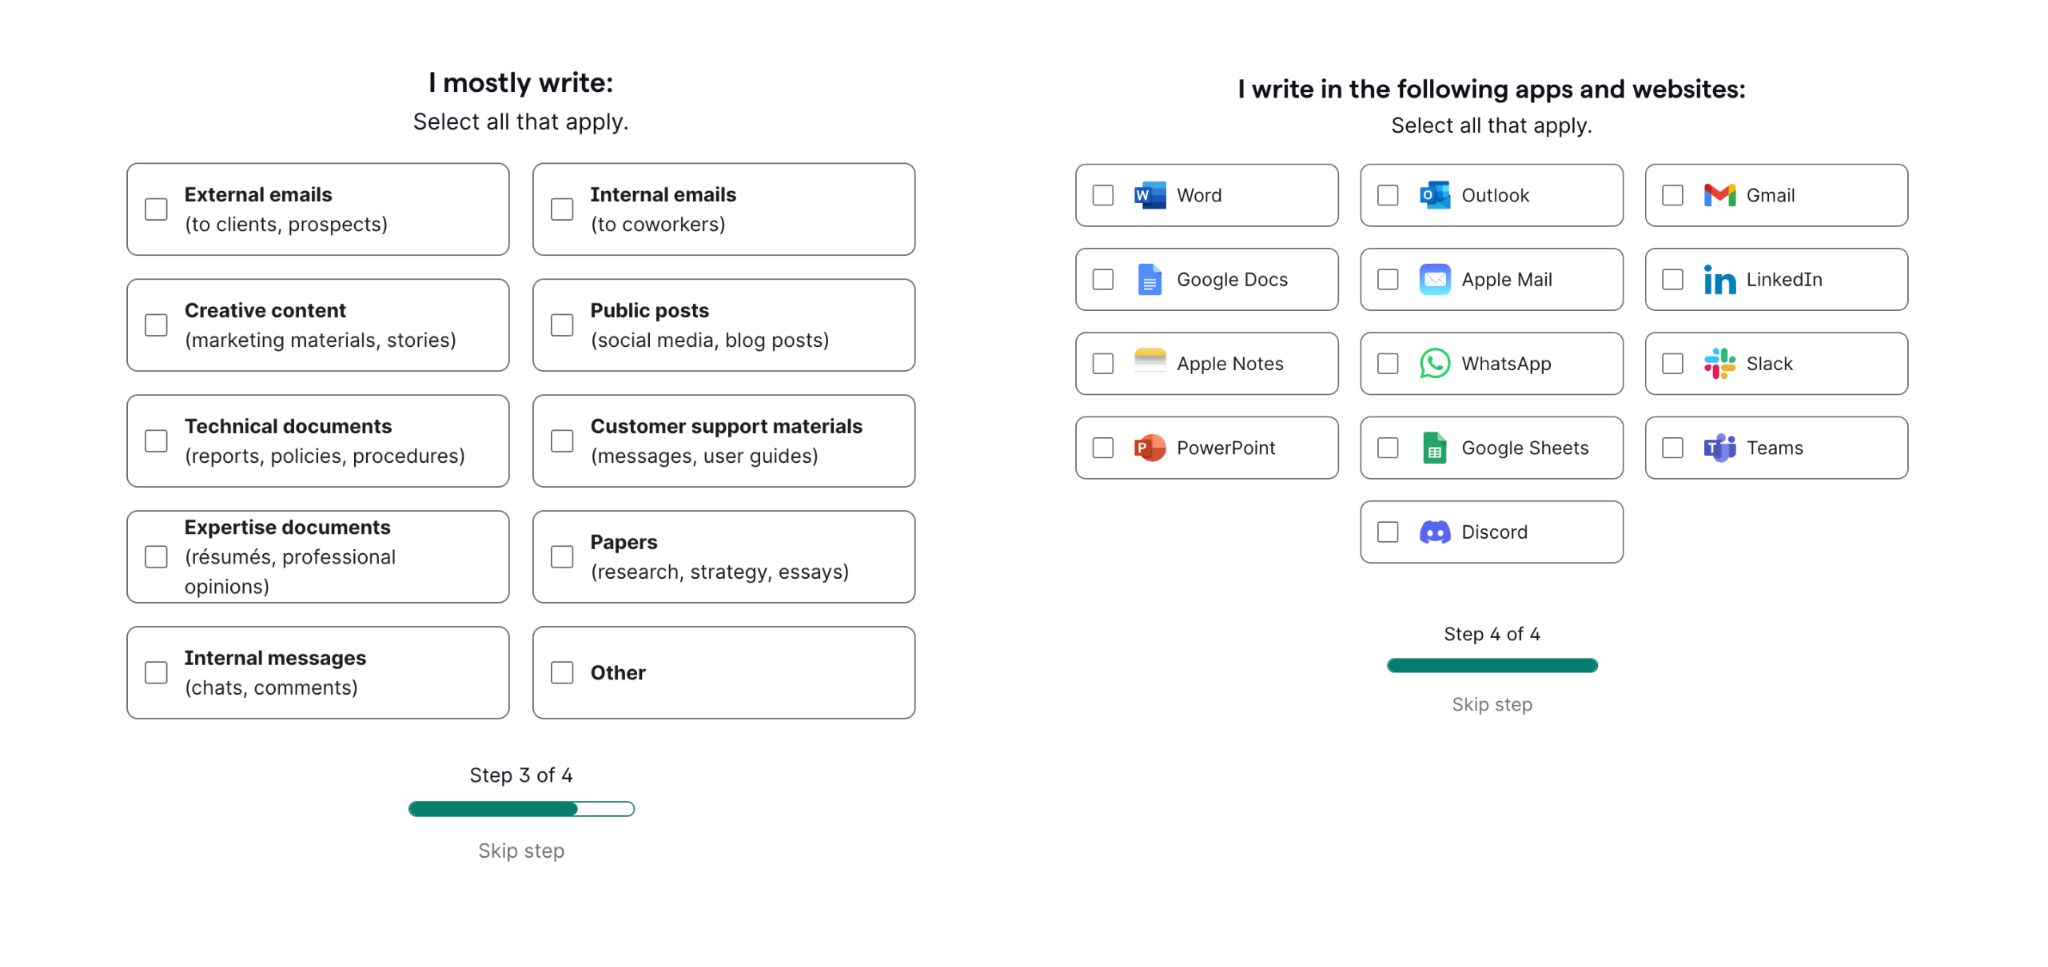Click the Google Sheets icon

click(x=1433, y=447)
